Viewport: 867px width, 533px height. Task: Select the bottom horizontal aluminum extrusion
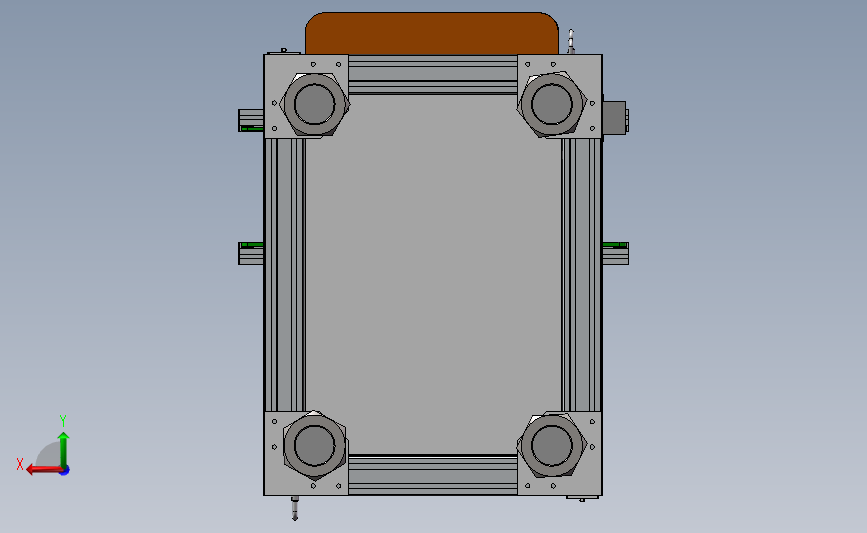(x=433, y=475)
